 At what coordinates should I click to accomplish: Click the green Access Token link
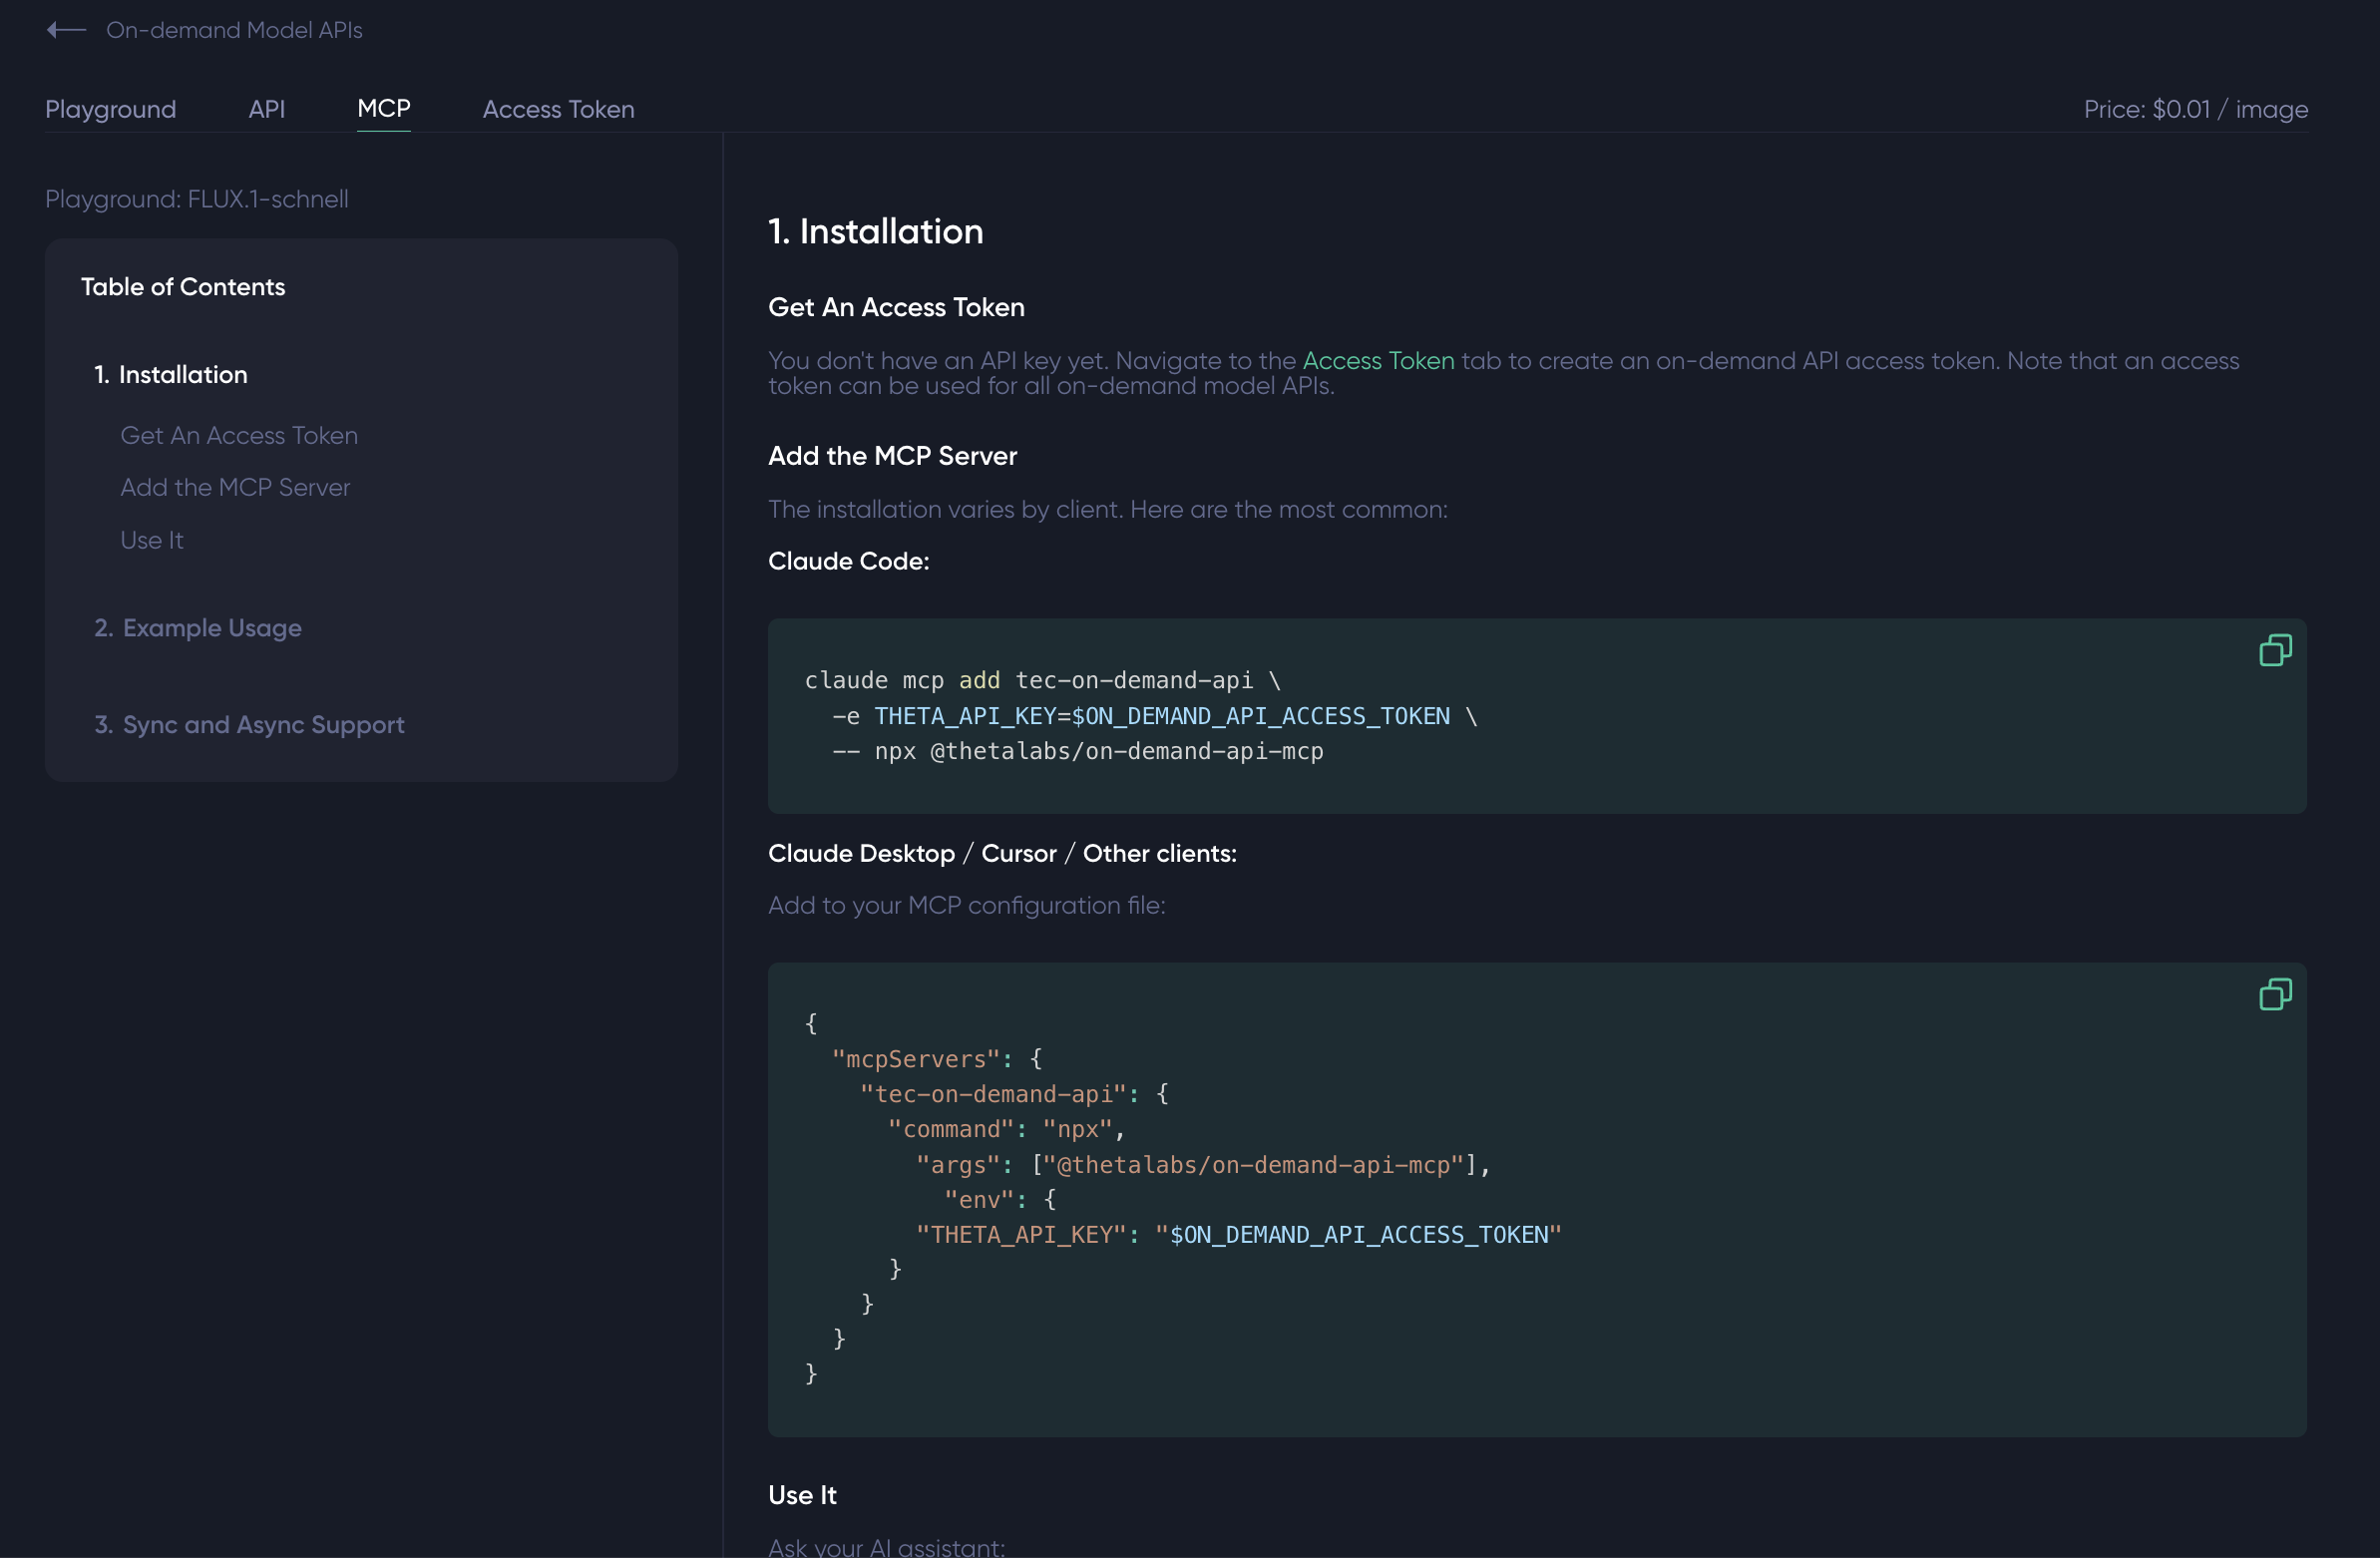(x=1377, y=361)
